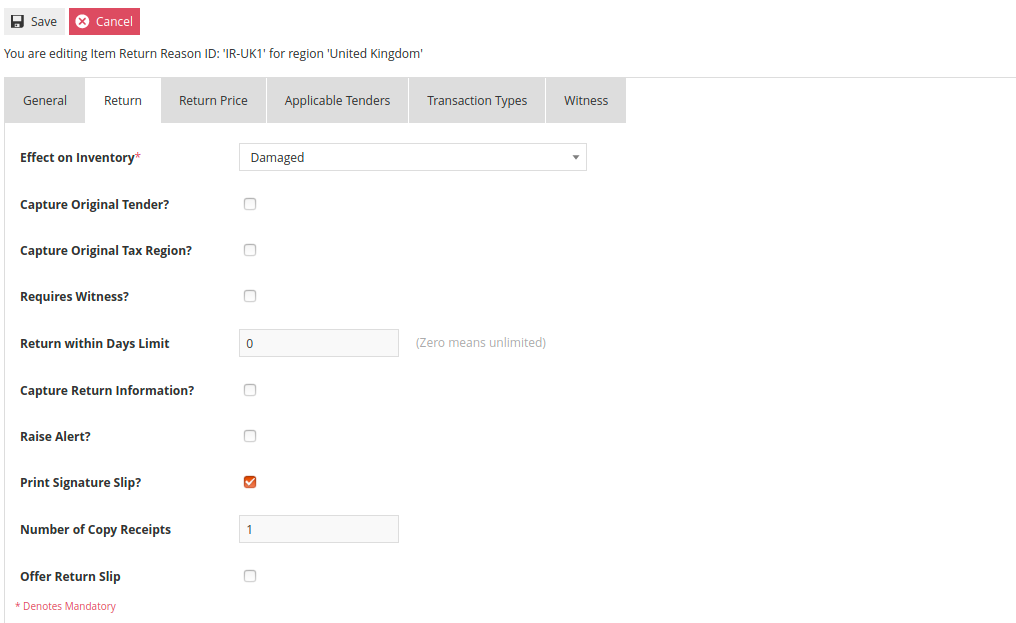The width and height of the screenshot is (1016, 623).
Task: Click the 'Raise Alert?' label
Action: click(x=55, y=436)
